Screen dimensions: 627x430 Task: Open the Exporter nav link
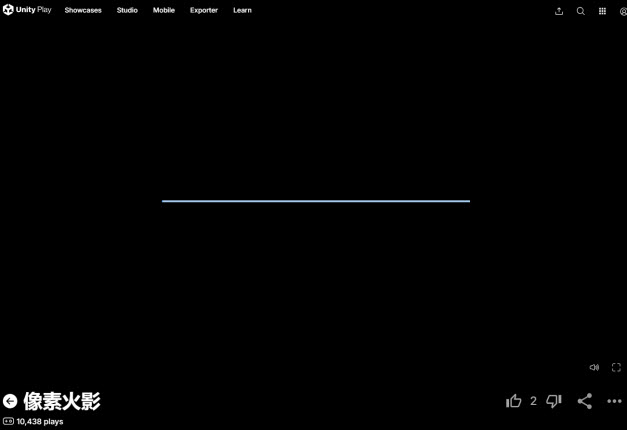click(204, 10)
